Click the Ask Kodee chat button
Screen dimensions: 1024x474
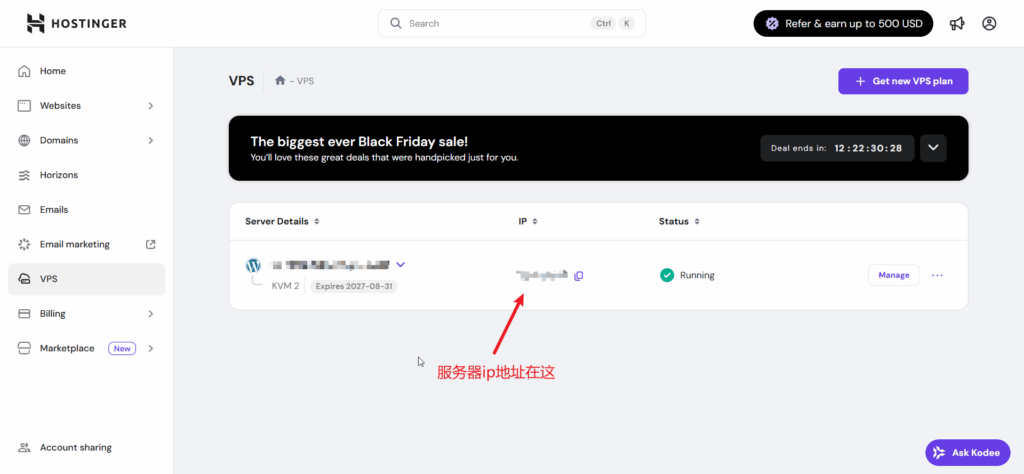click(x=968, y=453)
